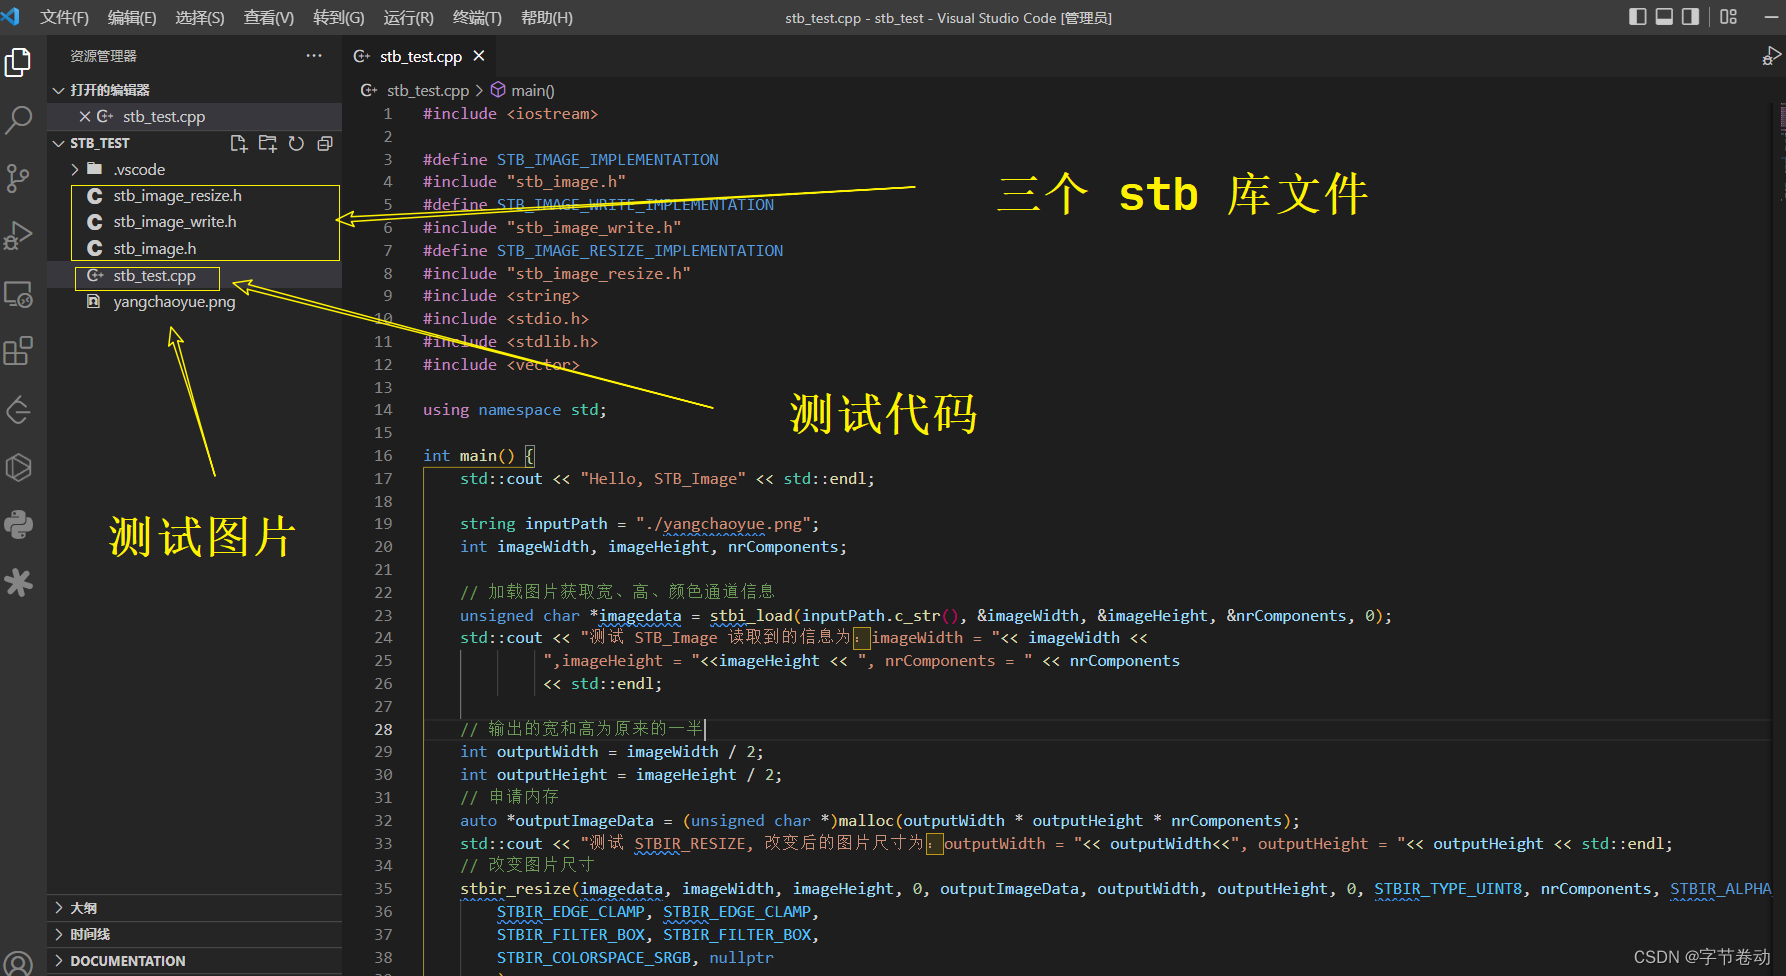Open the View menu
Screen dimensions: 1786x976
[269, 17]
